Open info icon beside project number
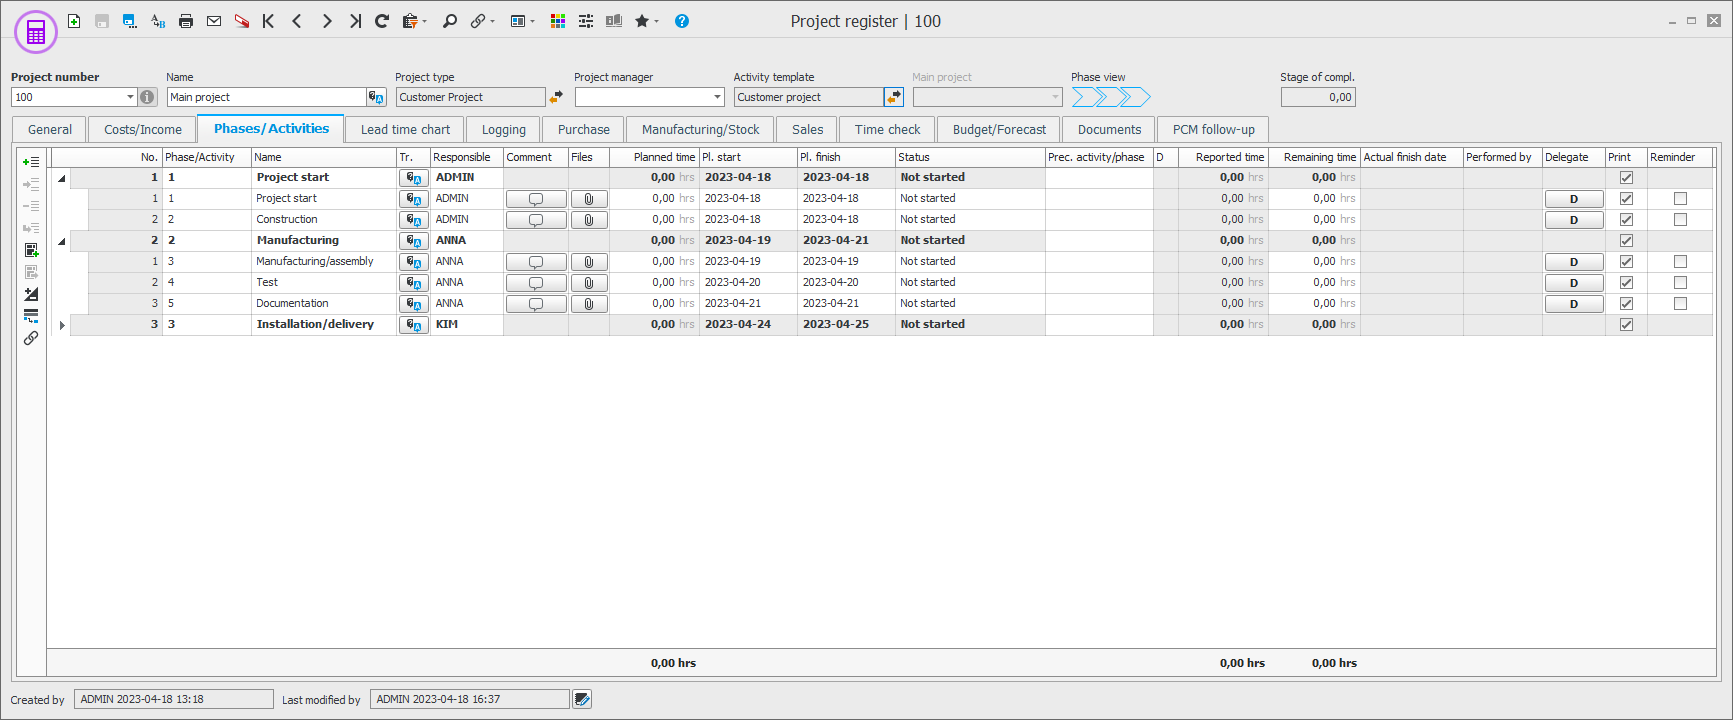1733x720 pixels. click(x=148, y=97)
